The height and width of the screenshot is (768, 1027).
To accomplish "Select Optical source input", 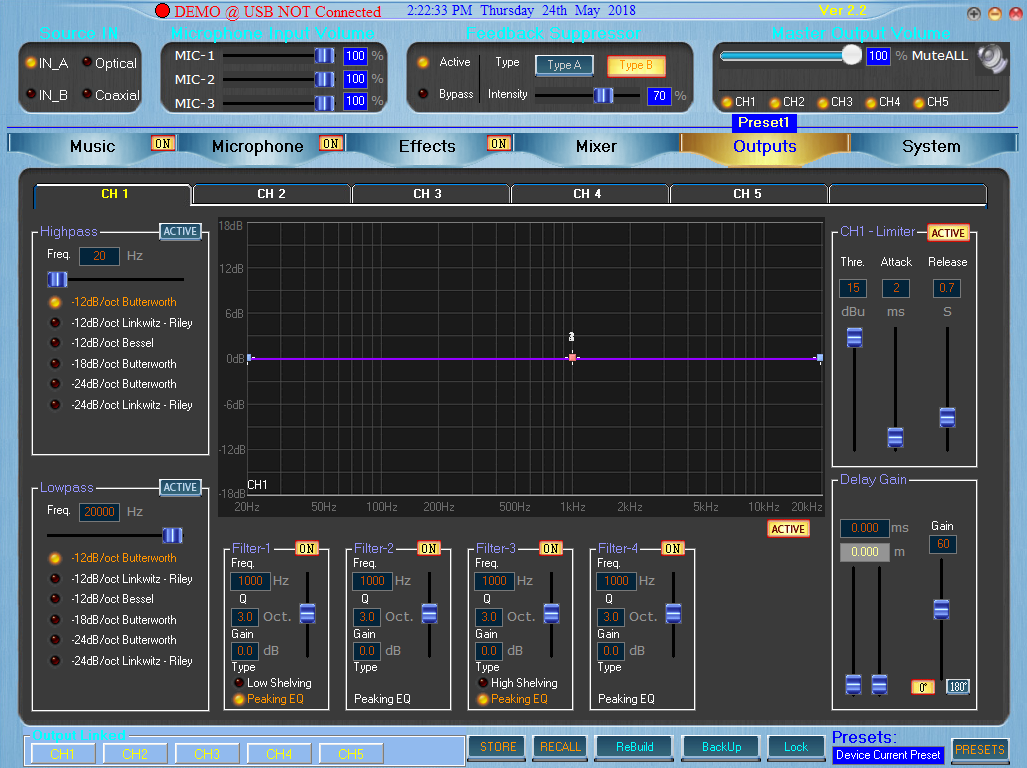I will tap(87, 62).
